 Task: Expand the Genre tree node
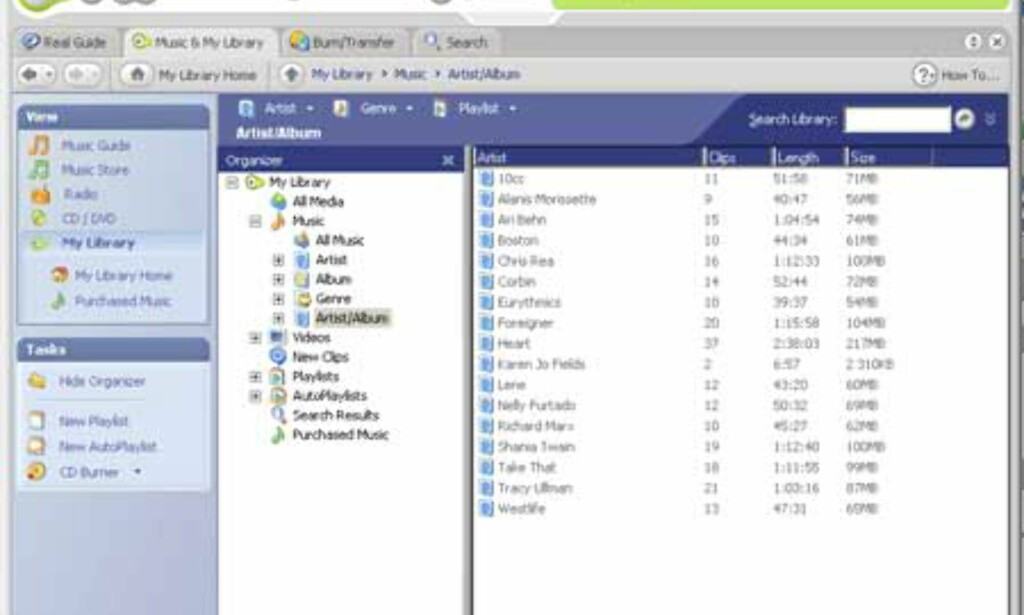coord(278,299)
